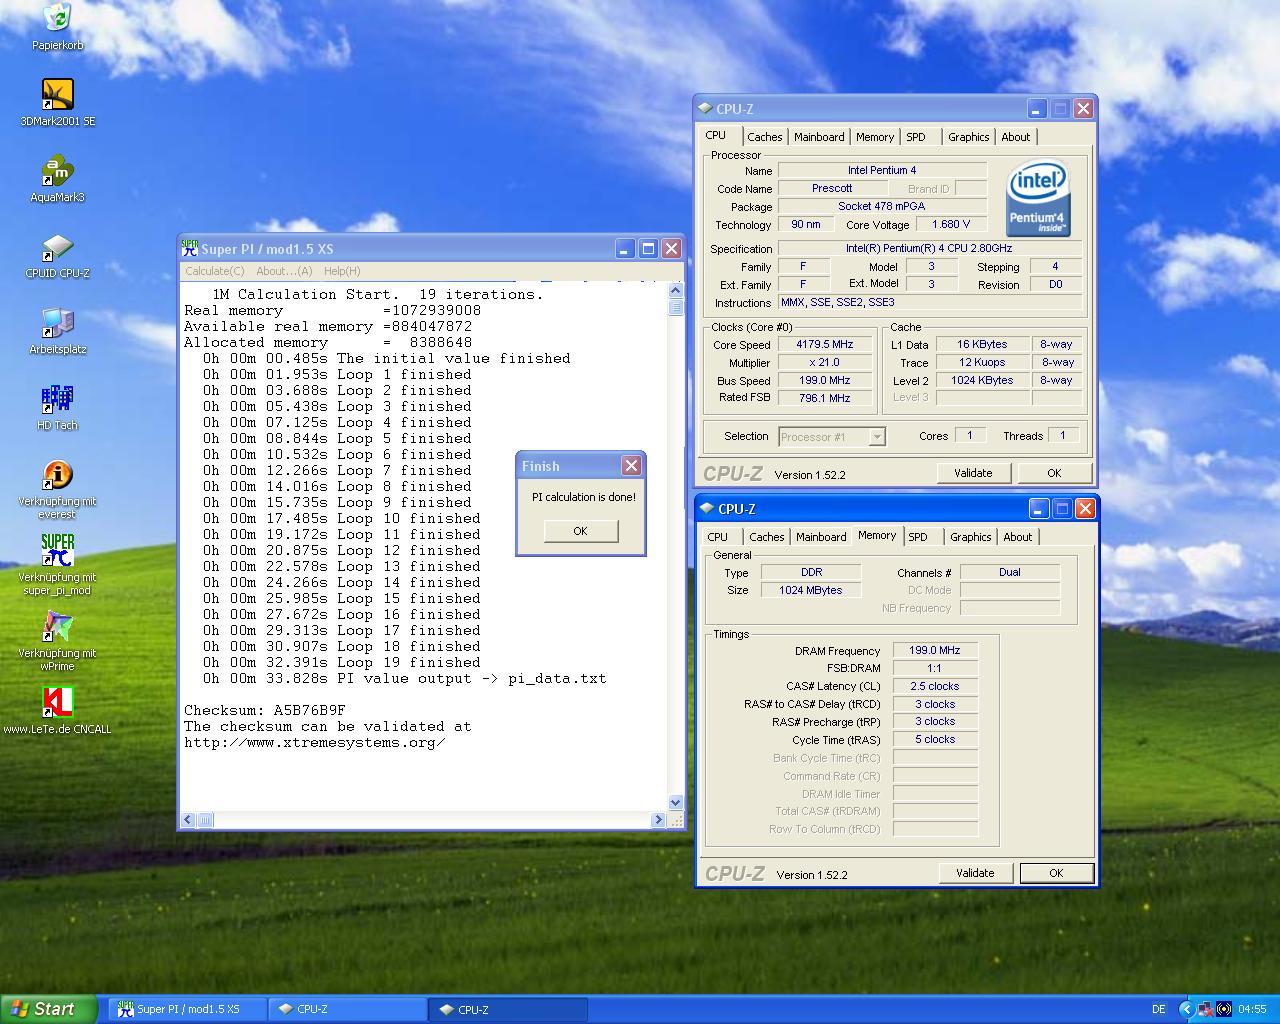Click Super PI vertical scrollbar down arrow
The image size is (1280, 1024).
[675, 802]
